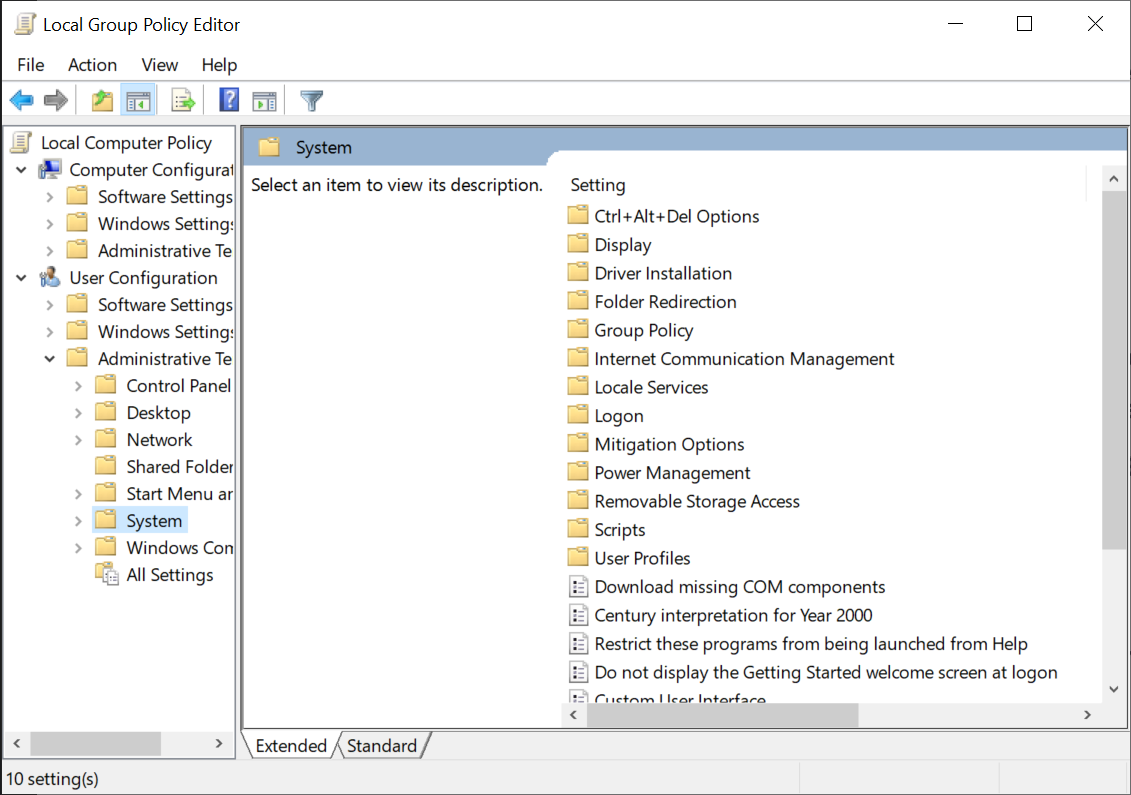Select Mitigation Options in the list
The width and height of the screenshot is (1131, 795).
click(x=669, y=444)
